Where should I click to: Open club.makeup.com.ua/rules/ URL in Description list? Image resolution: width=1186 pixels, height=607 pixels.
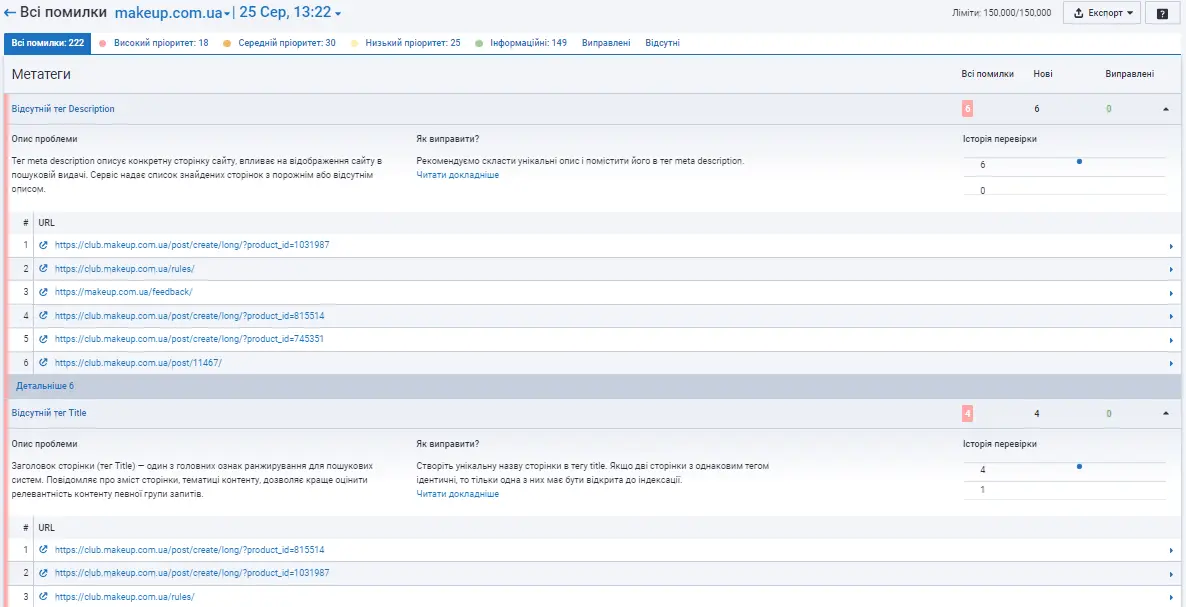124,268
